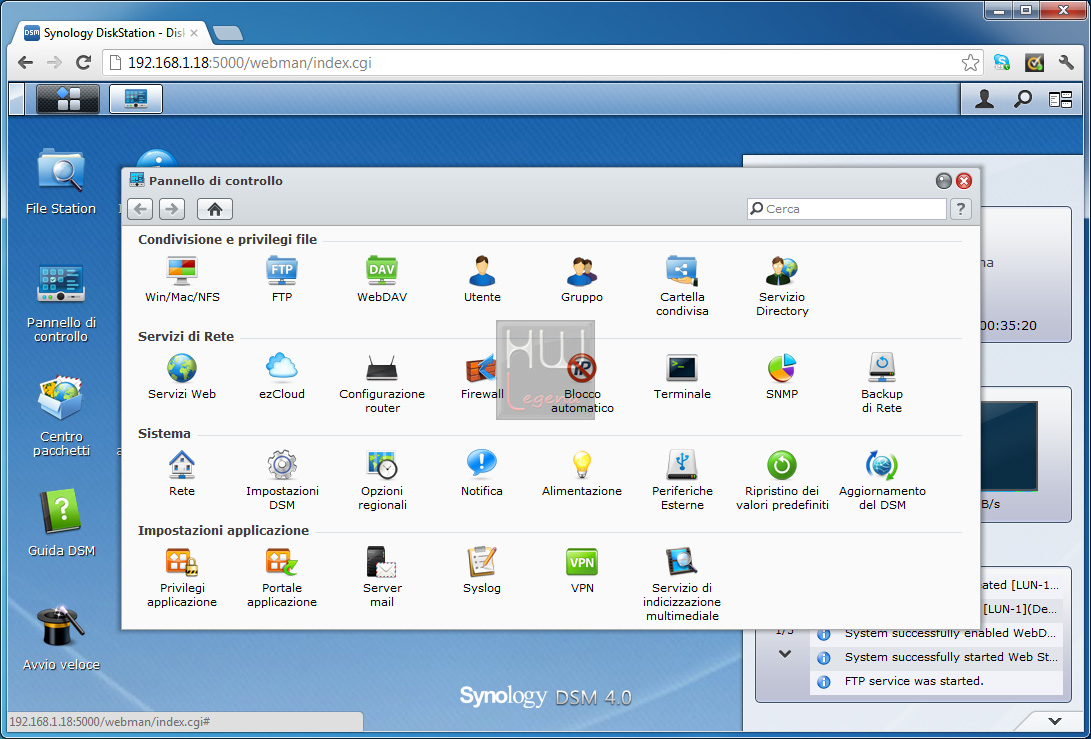Viewport: 1091px width, 739px height.
Task: Open the Notifica notification settings
Action: pyautogui.click(x=481, y=473)
